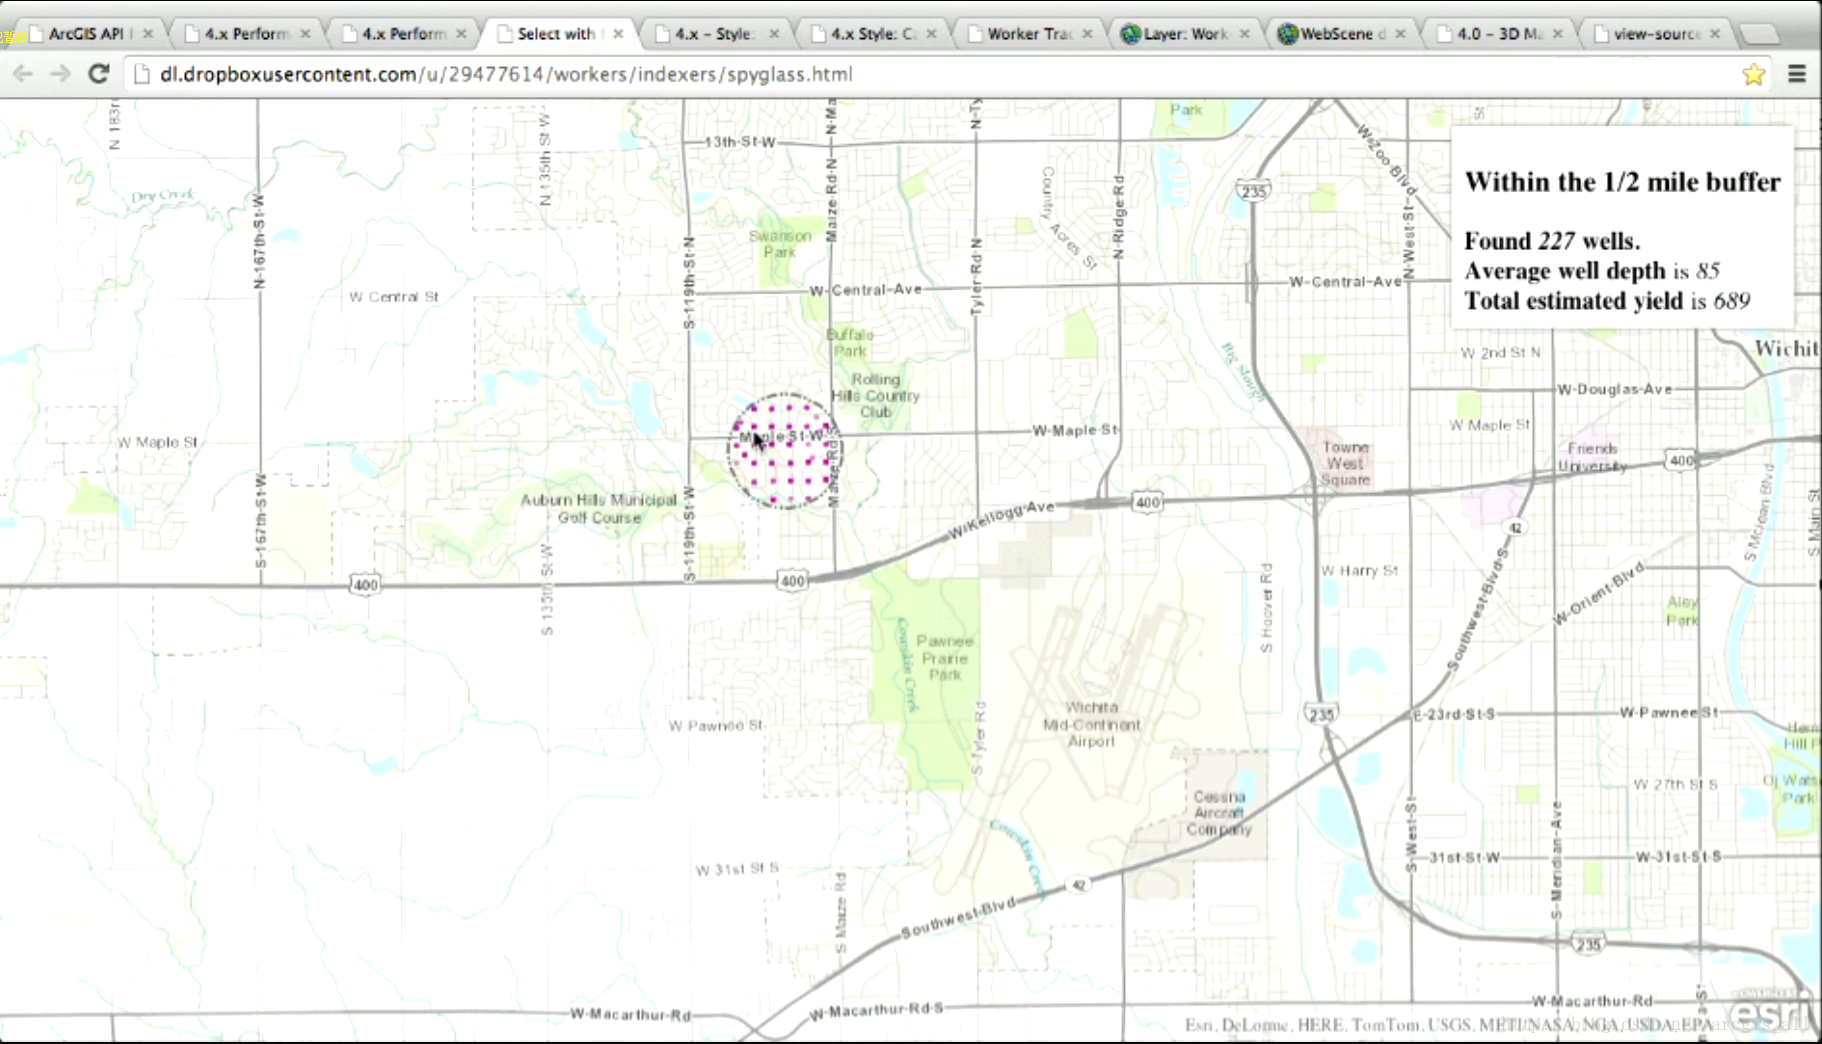Click the W Harry St road label
The height and width of the screenshot is (1044, 1822).
click(1359, 570)
